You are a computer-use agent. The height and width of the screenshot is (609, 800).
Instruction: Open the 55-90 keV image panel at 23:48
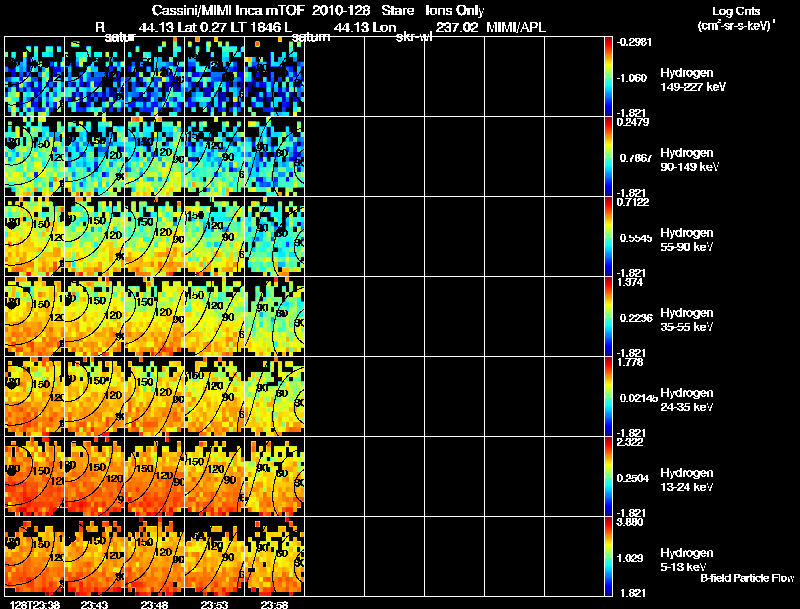[155, 236]
